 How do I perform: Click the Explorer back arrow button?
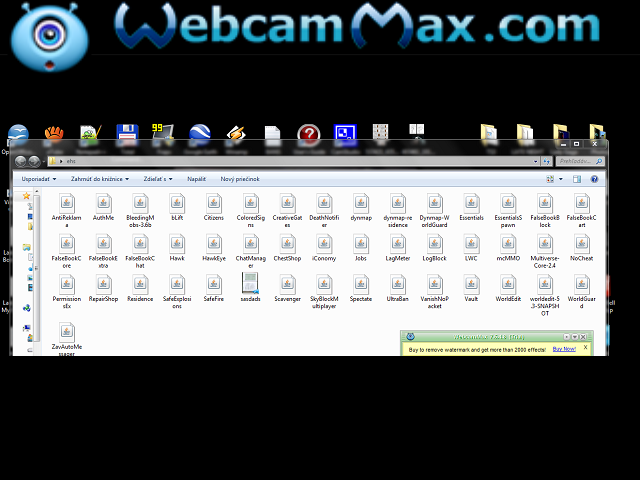[x=21, y=161]
